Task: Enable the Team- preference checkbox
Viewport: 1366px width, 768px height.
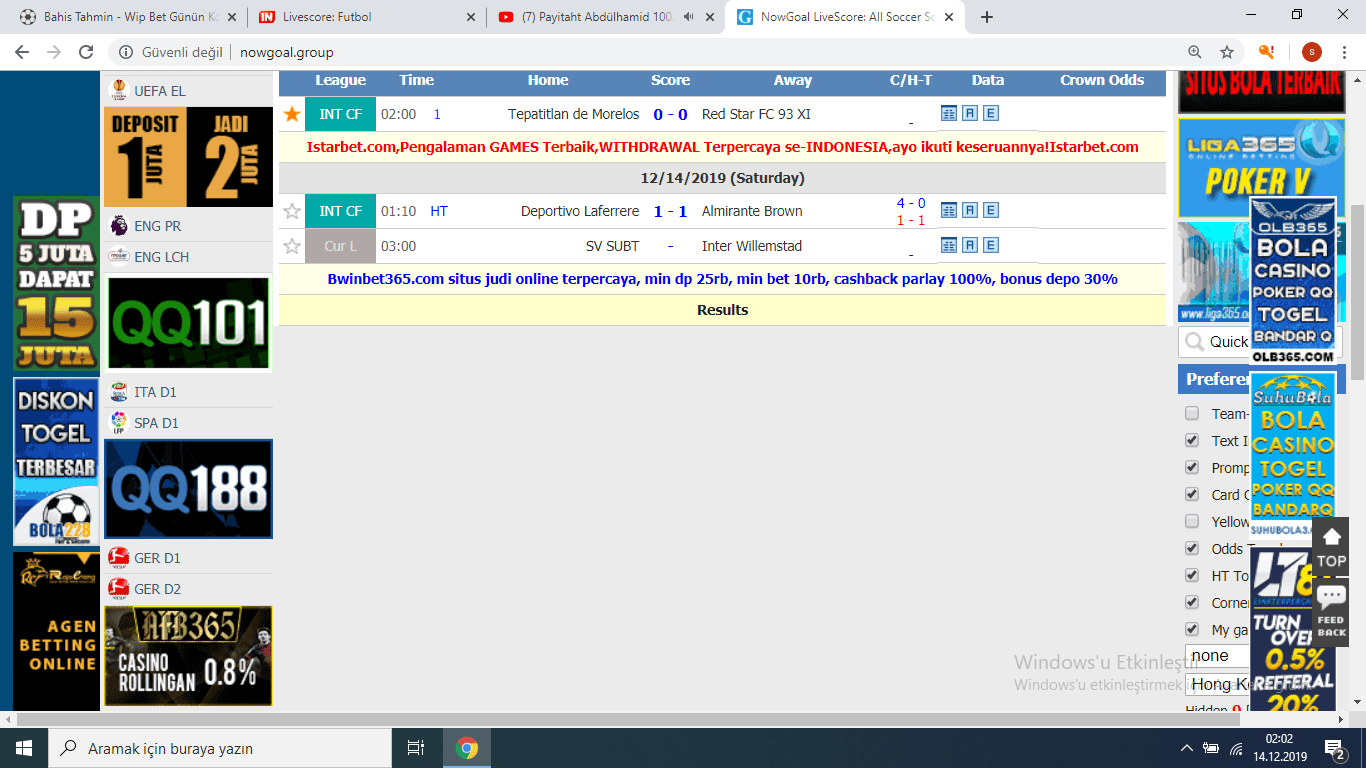Action: pyautogui.click(x=1192, y=413)
